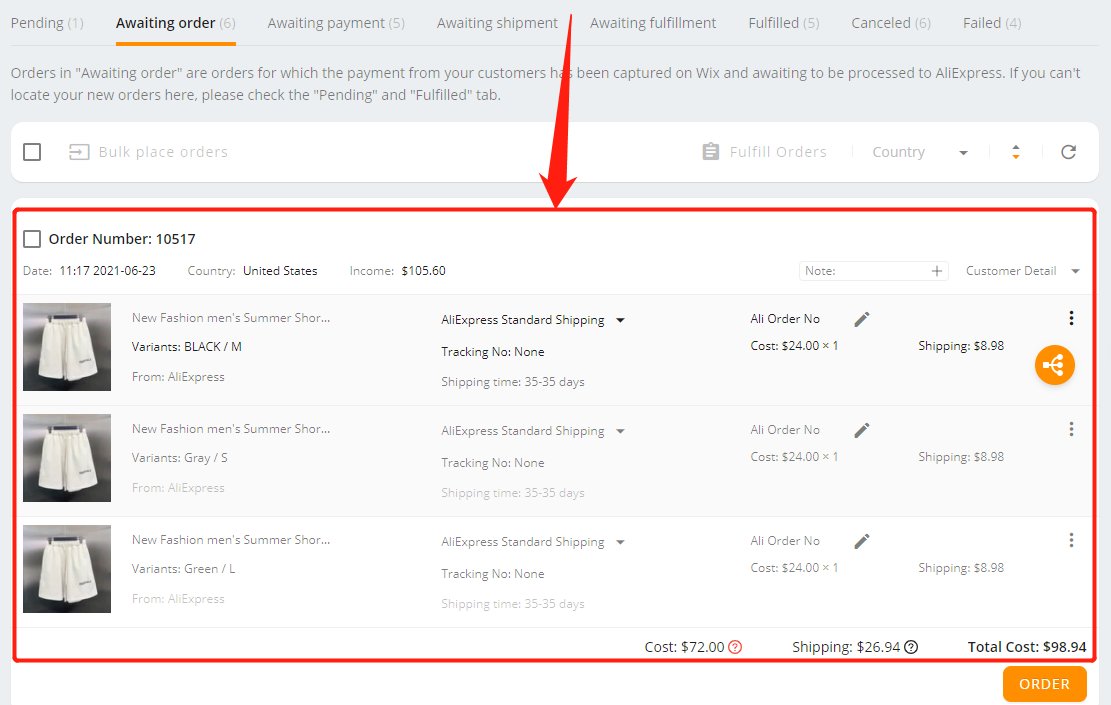Click the Fulfill Orders clipboard icon
Screen dimensions: 1111x705
[x=710, y=152]
